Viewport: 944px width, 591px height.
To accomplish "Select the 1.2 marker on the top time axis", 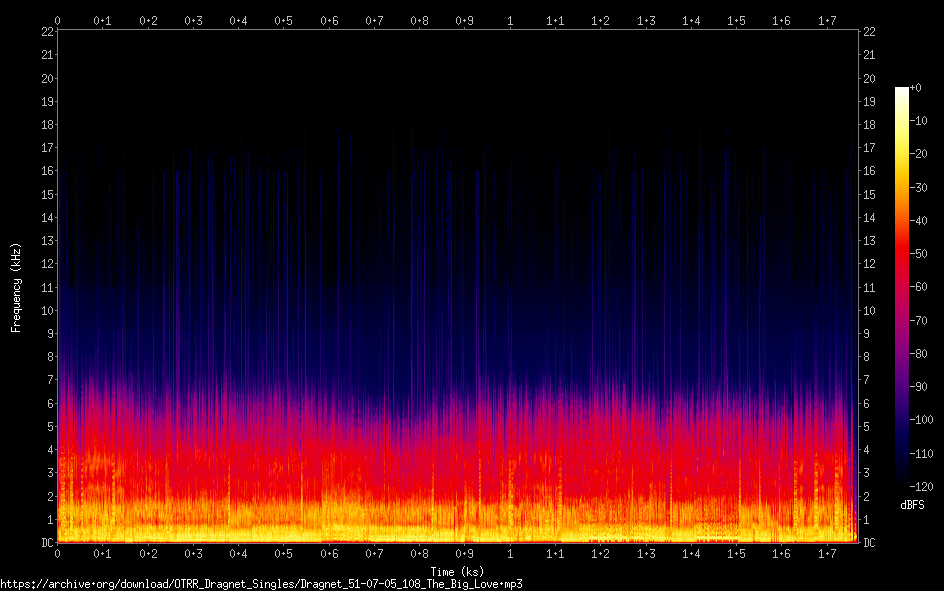I will 601,20.
